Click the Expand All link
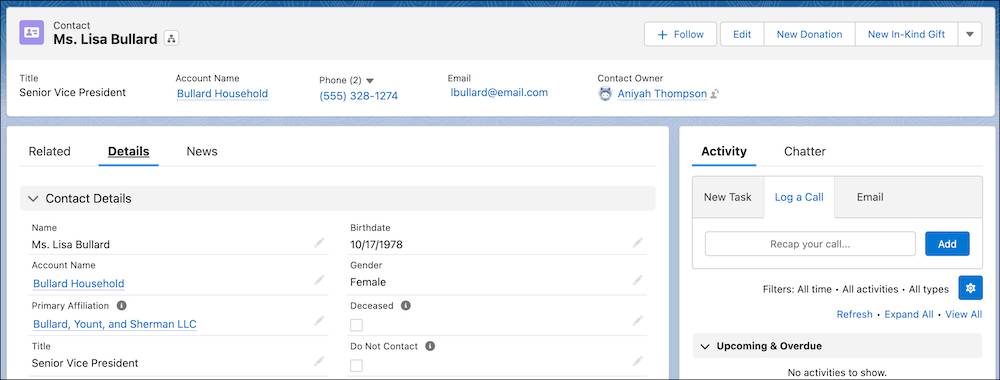Viewport: 1000px width, 380px height. click(909, 314)
